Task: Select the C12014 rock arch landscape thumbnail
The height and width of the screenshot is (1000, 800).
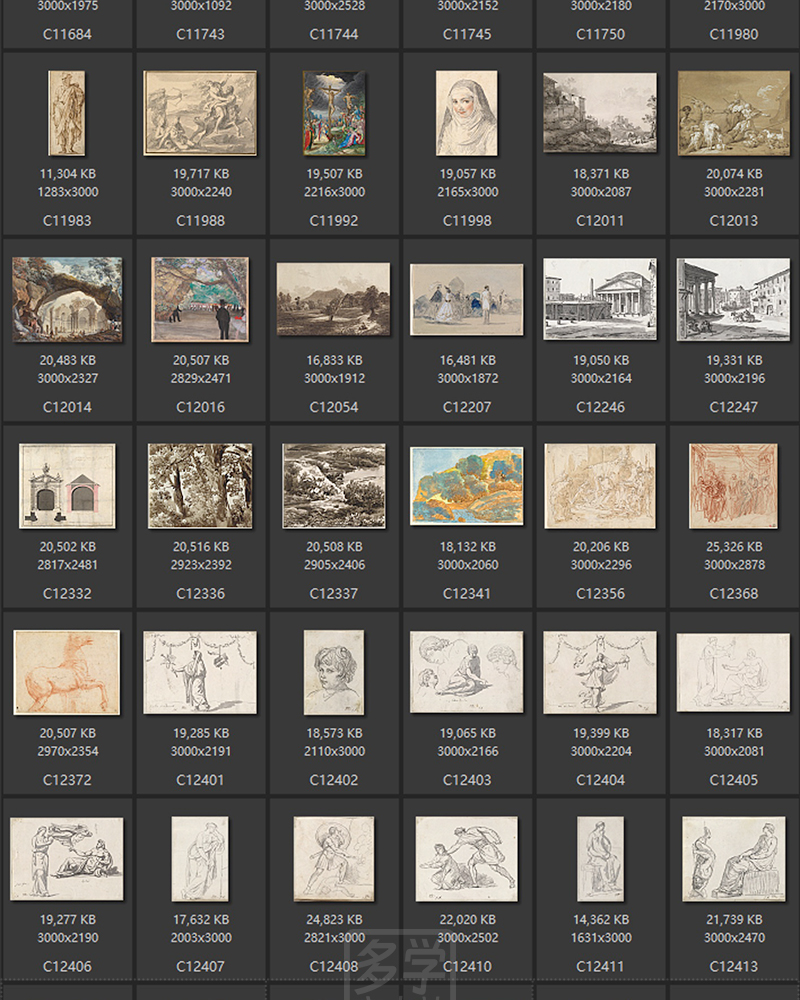Action: point(66,299)
